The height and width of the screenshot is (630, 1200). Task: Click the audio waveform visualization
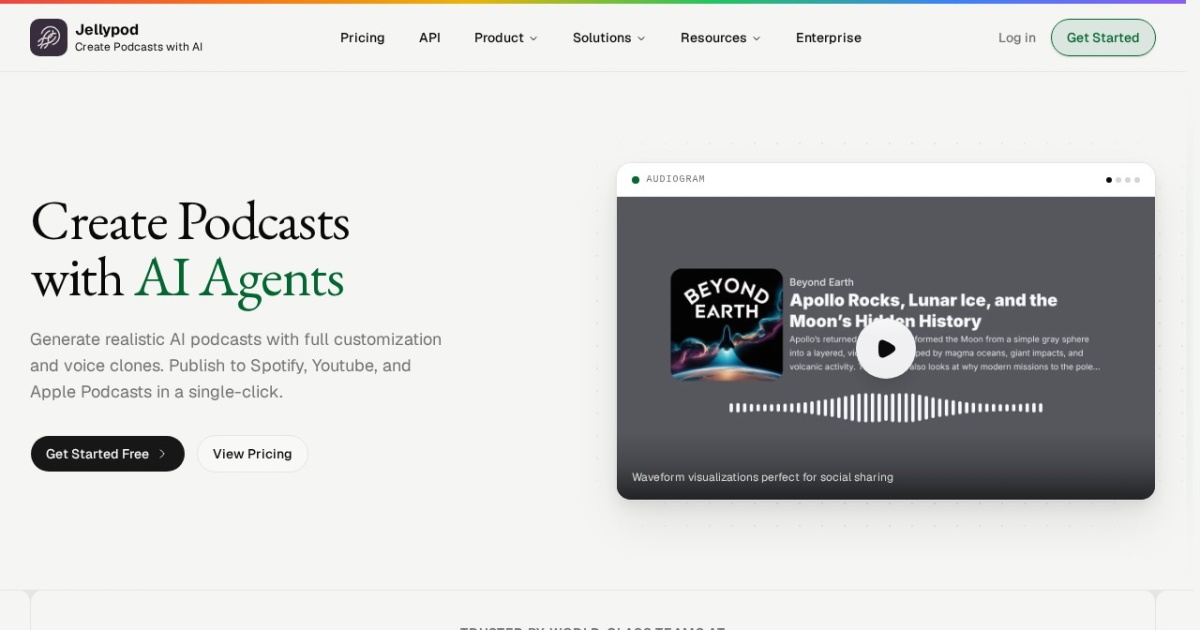886,408
